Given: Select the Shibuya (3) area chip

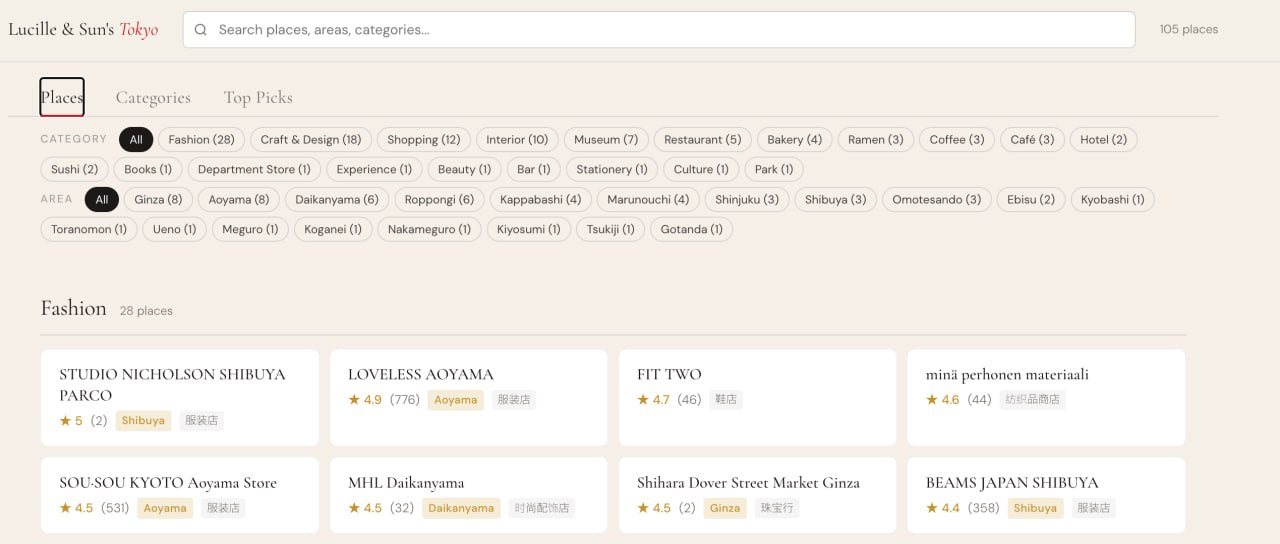Looking at the screenshot, I should 836,200.
